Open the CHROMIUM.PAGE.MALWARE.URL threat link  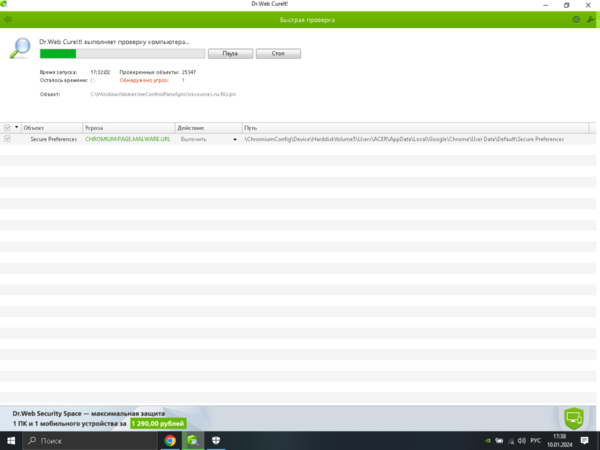click(x=127, y=139)
